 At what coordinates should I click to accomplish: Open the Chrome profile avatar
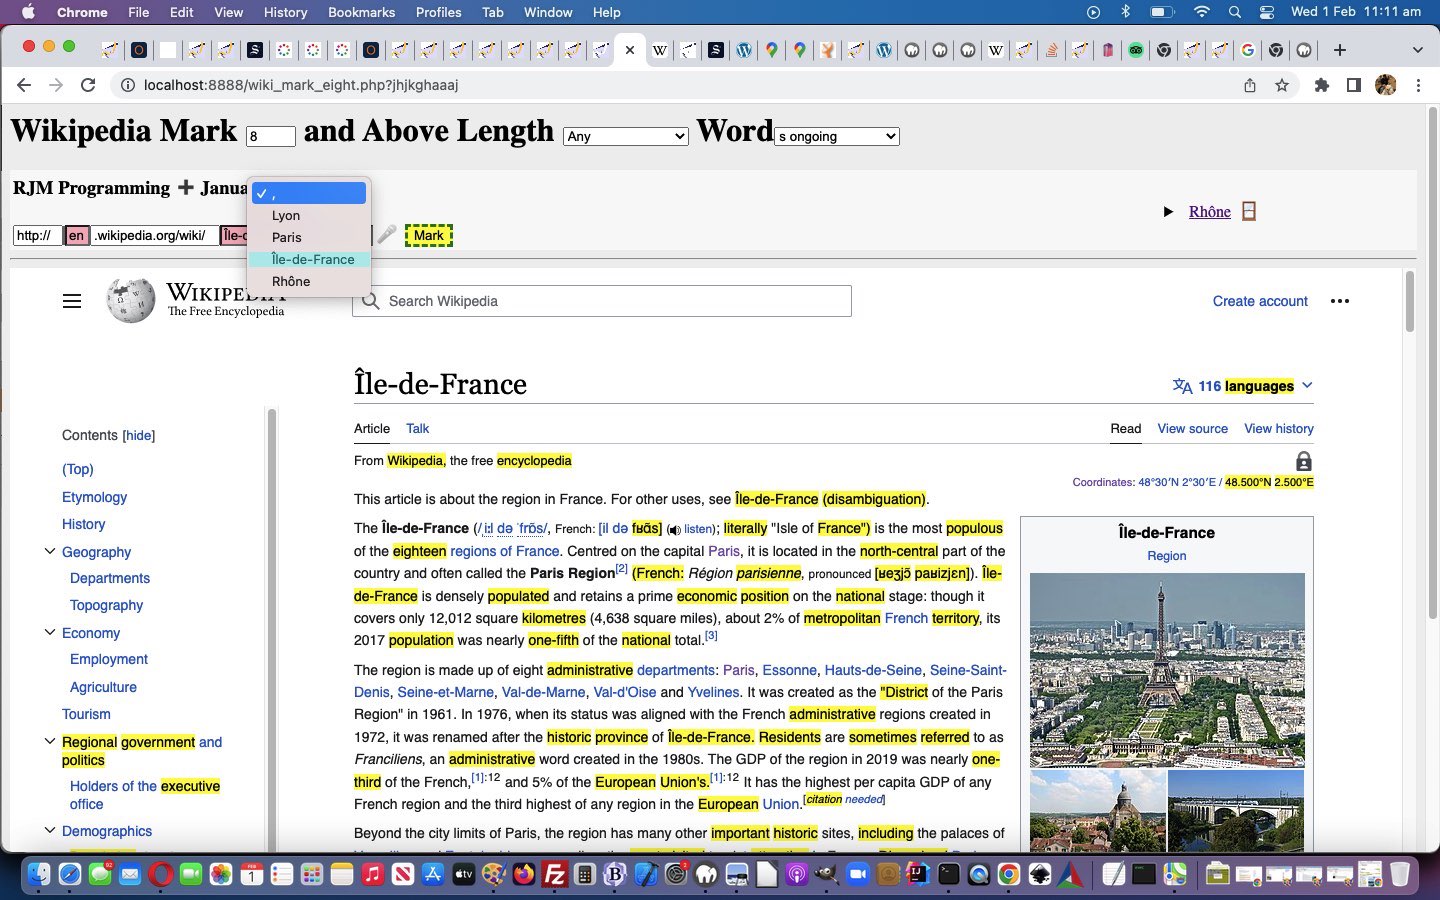(x=1386, y=85)
